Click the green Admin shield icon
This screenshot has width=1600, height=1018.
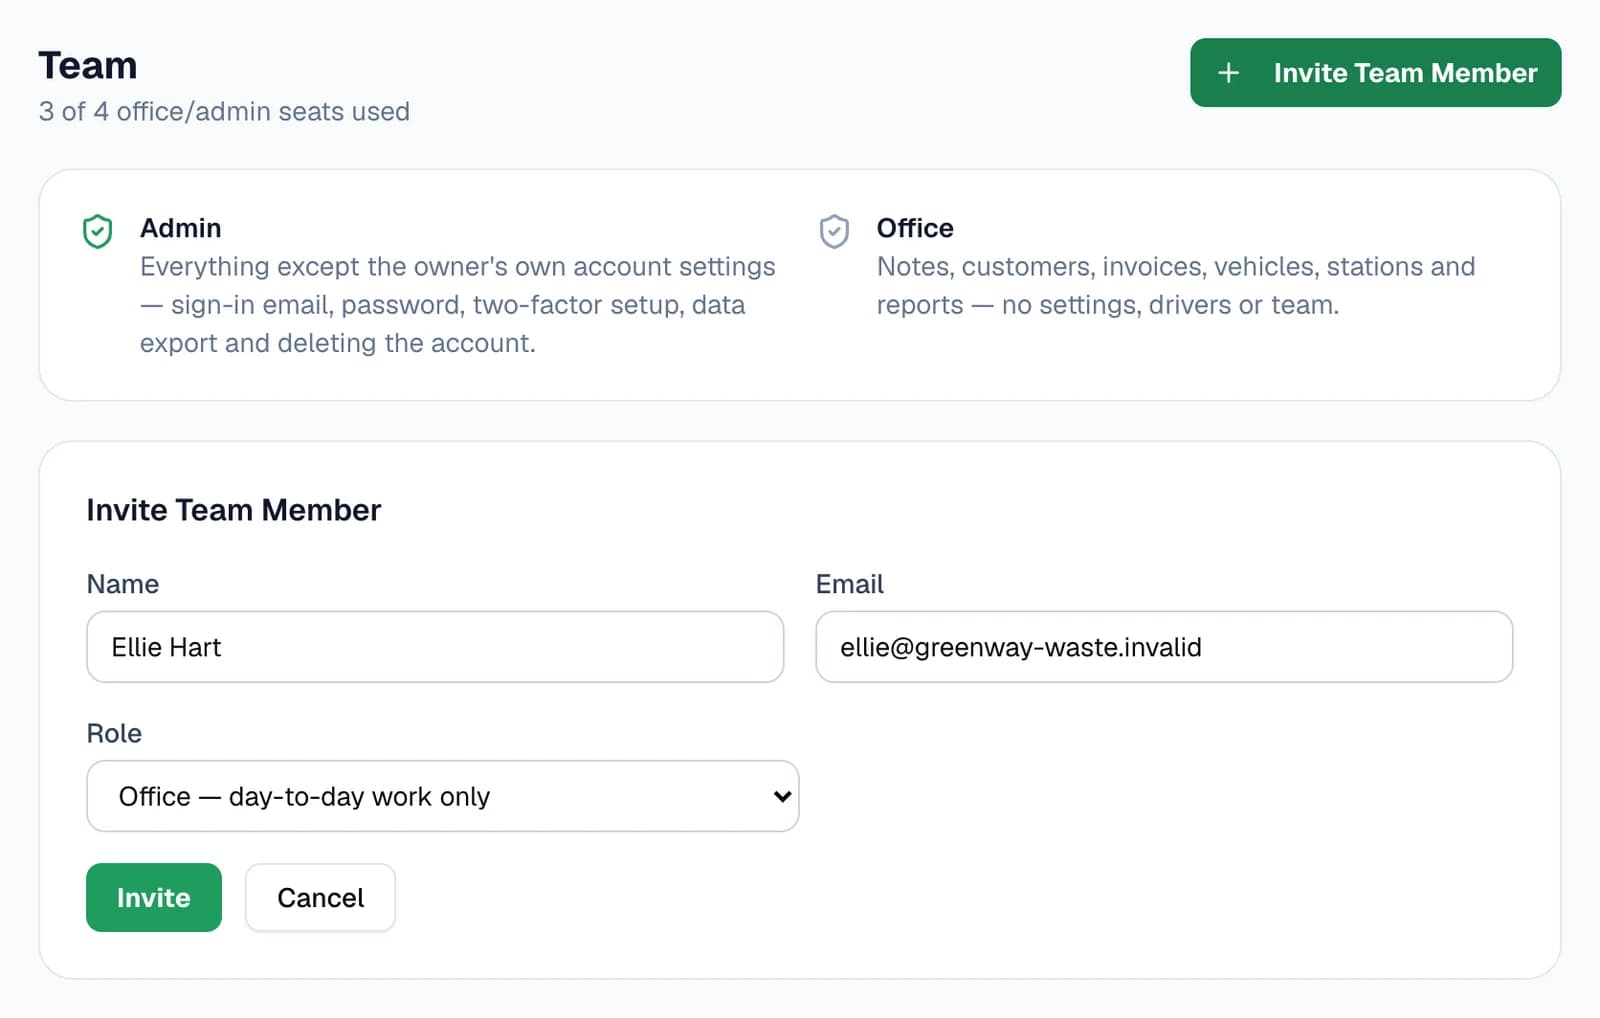pyautogui.click(x=97, y=231)
